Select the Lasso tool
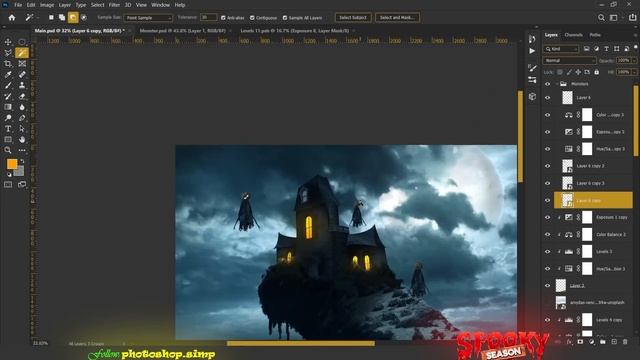The width and height of the screenshot is (640, 360). point(8,53)
